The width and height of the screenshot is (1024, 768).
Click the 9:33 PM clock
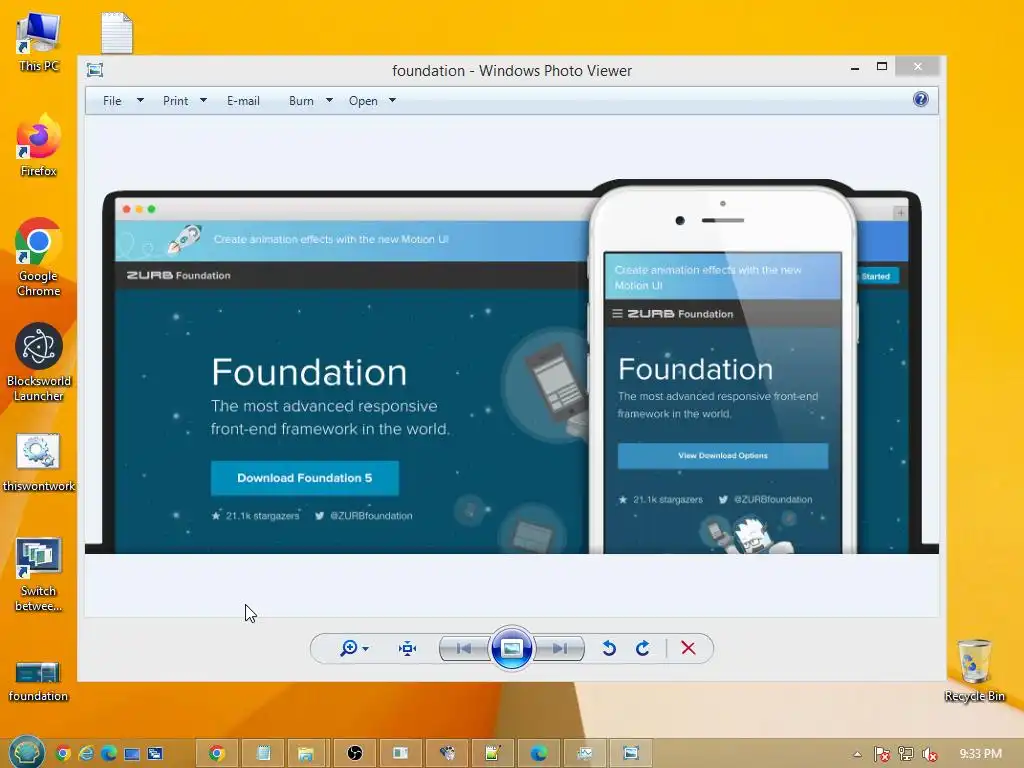tap(980, 754)
